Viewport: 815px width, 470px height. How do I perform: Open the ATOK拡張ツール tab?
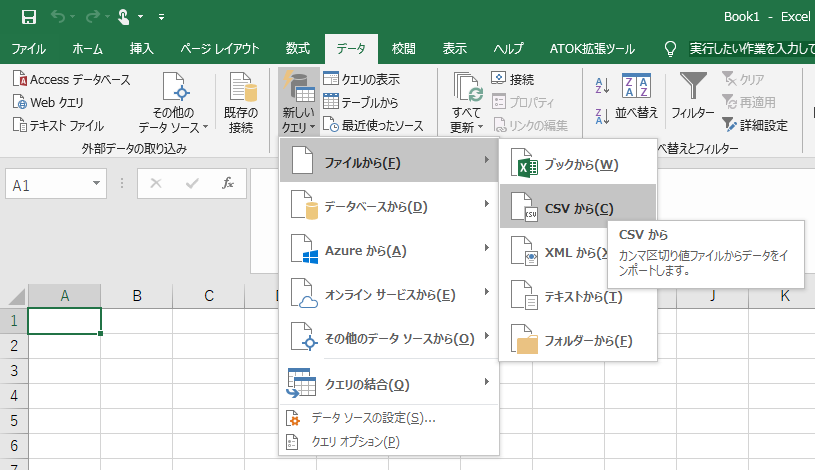point(592,49)
